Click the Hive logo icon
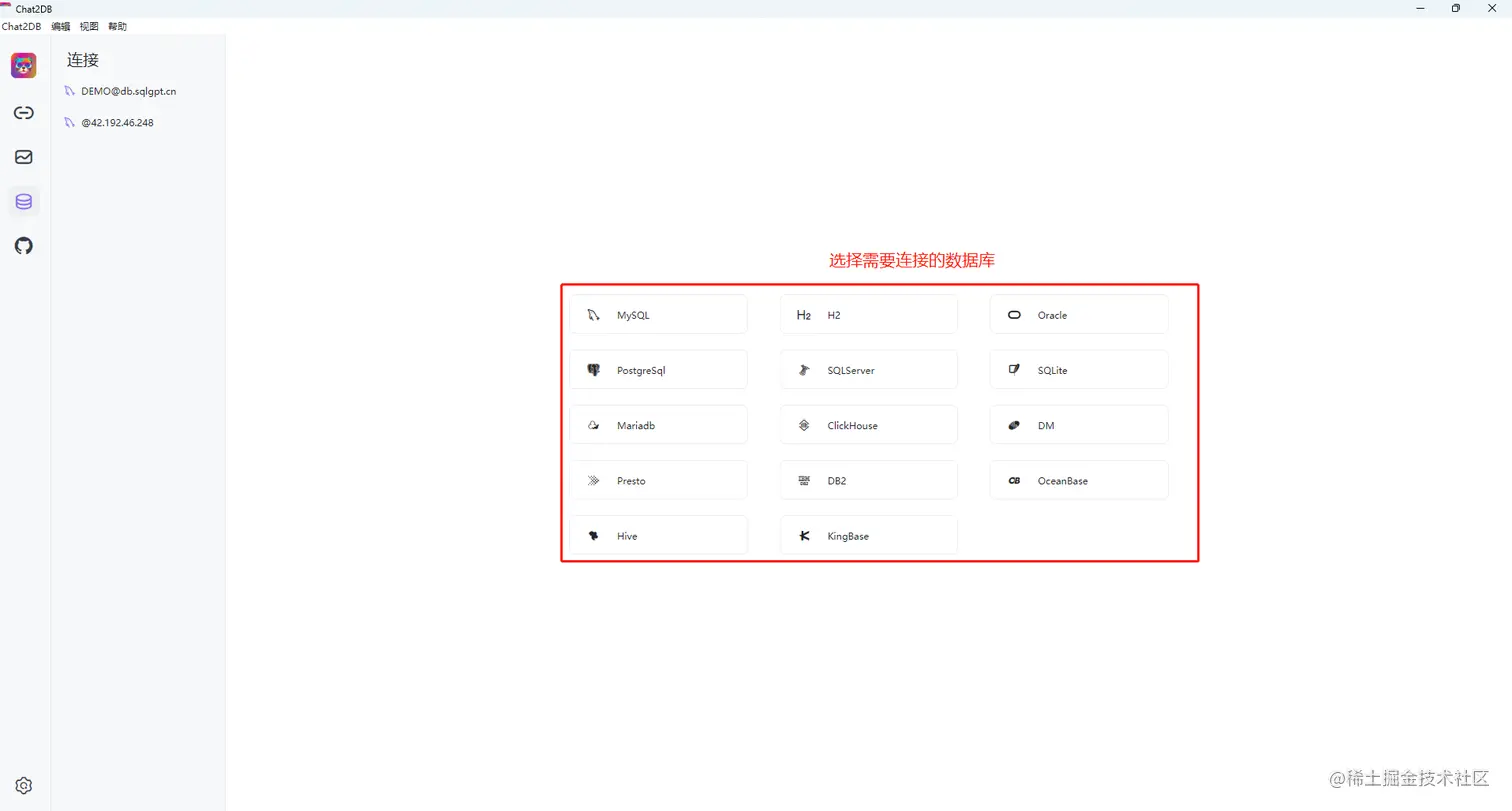The height and width of the screenshot is (811, 1512). coord(593,536)
